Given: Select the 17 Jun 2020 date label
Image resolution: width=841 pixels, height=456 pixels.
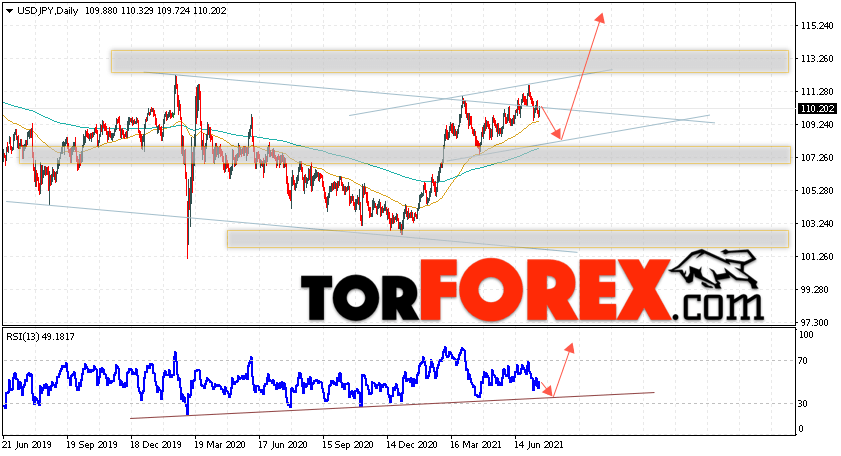Looking at the screenshot, I should tap(283, 445).
